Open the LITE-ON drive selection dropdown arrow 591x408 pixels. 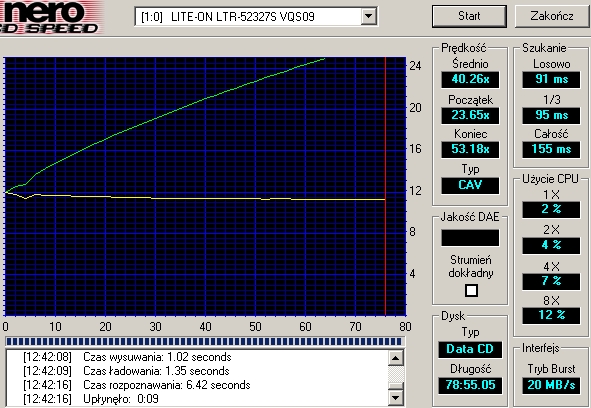coord(368,17)
